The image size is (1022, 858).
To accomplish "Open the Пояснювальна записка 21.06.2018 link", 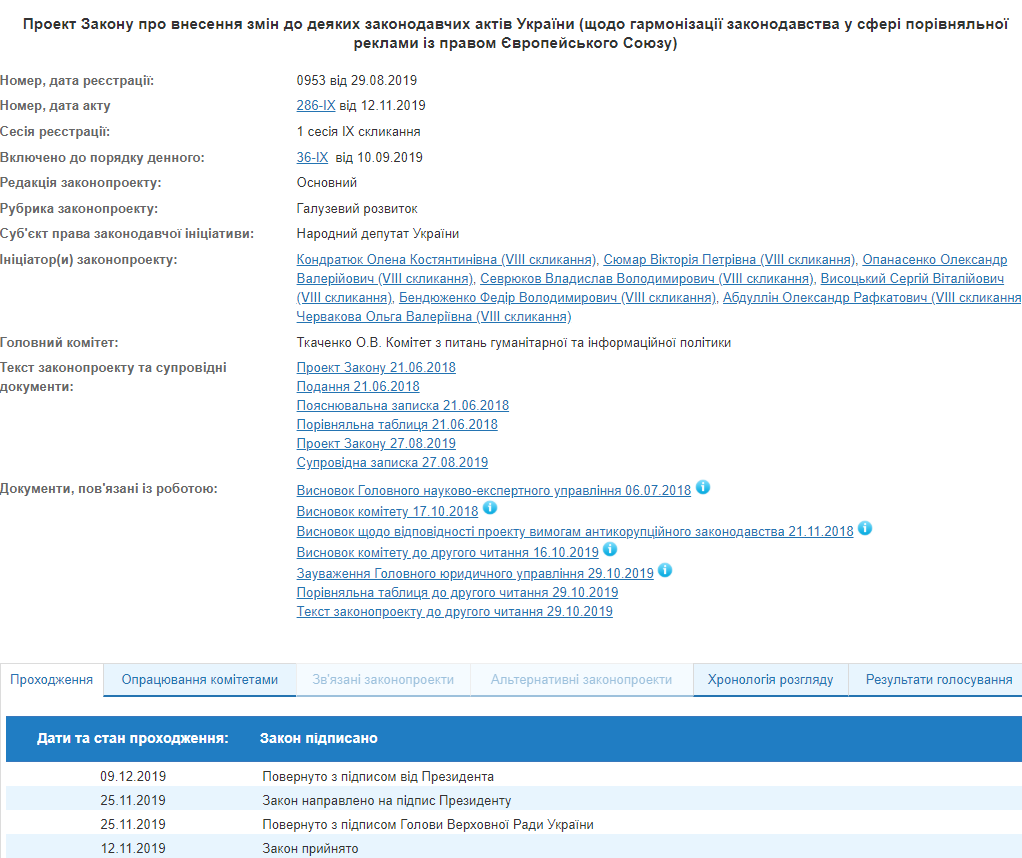I will pos(401,404).
